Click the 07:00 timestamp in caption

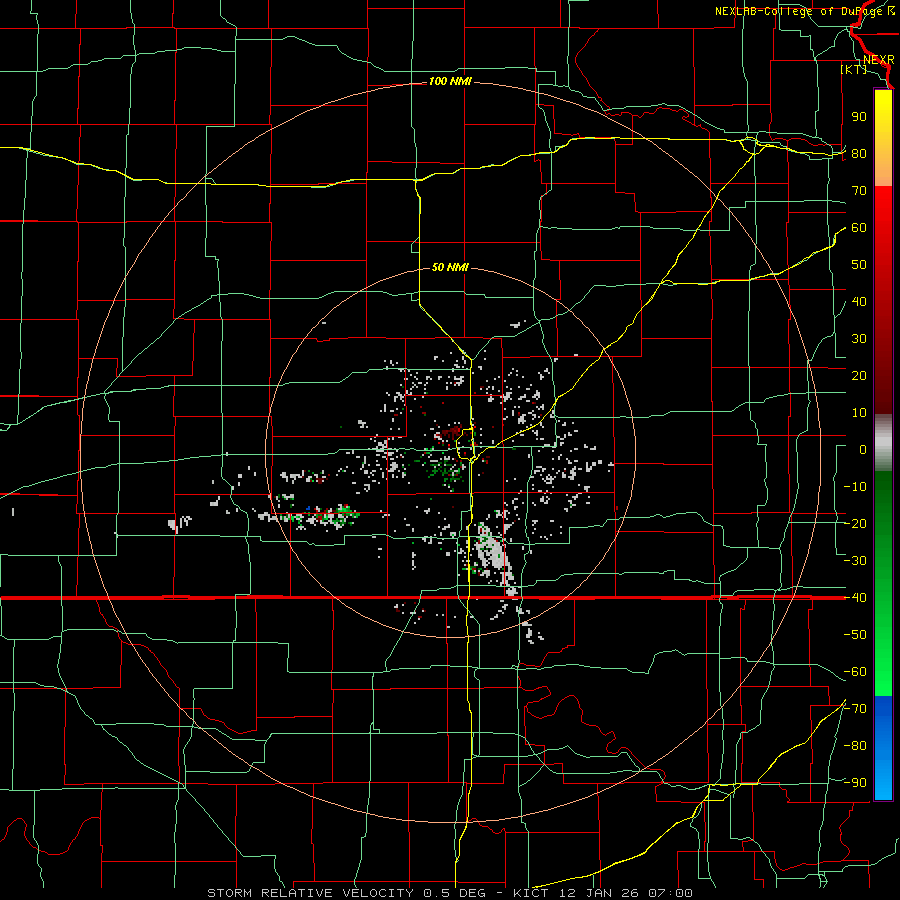[670, 893]
